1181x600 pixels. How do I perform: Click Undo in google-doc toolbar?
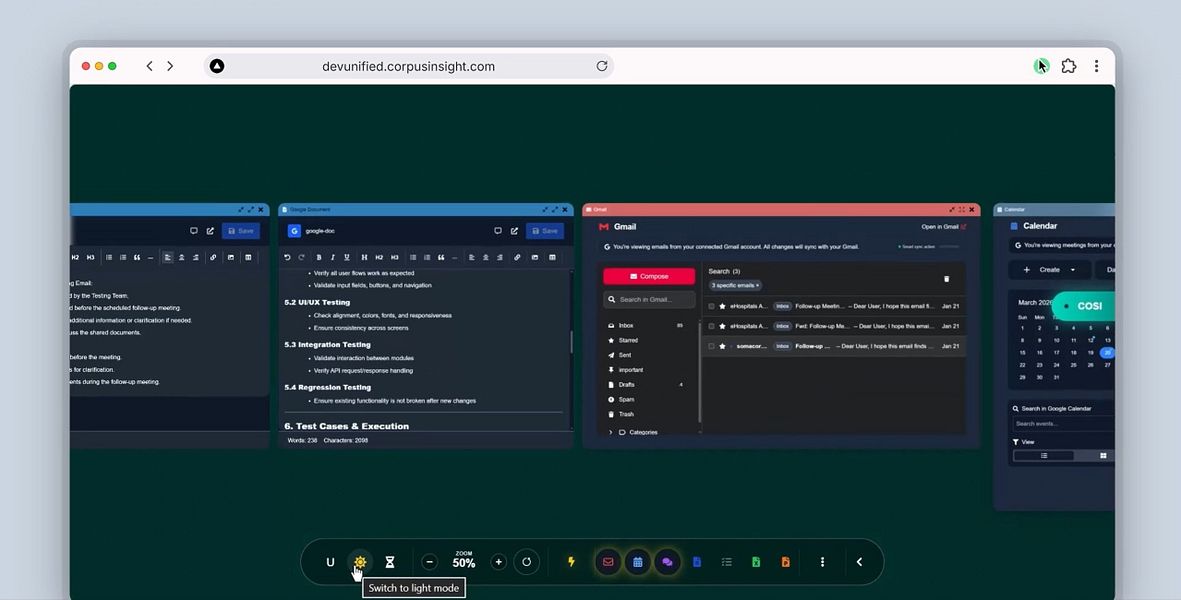287,257
